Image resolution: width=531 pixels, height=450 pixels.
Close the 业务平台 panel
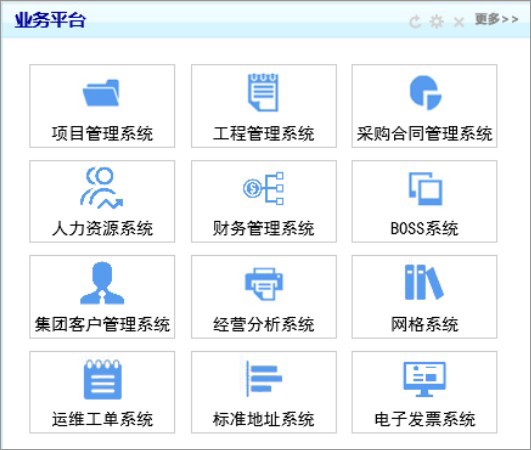[459, 23]
